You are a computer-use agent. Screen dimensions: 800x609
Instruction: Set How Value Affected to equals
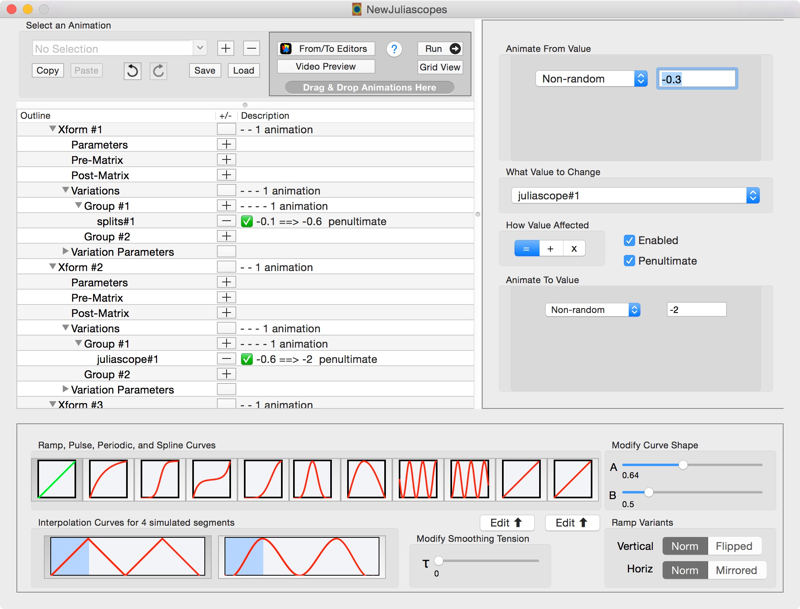pos(527,248)
